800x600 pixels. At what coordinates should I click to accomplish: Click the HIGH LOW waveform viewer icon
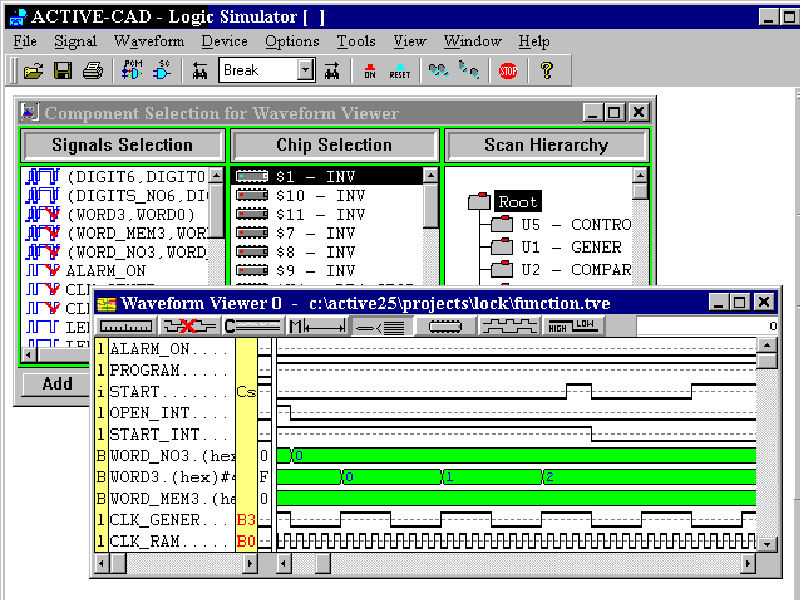point(568,326)
